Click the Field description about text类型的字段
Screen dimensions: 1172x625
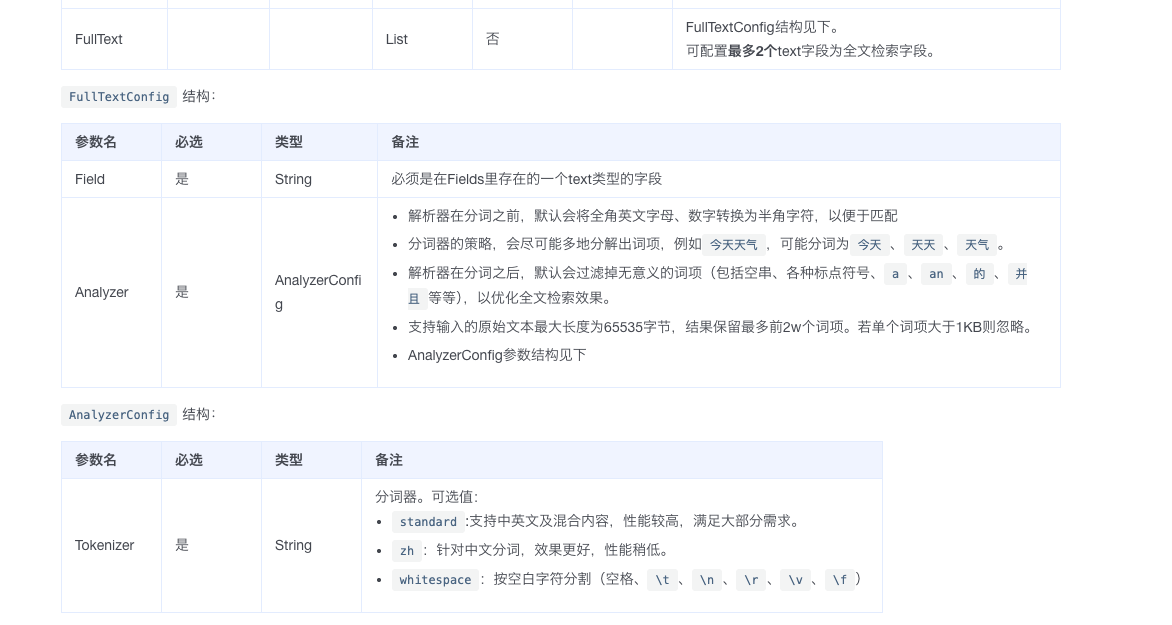[527, 179]
